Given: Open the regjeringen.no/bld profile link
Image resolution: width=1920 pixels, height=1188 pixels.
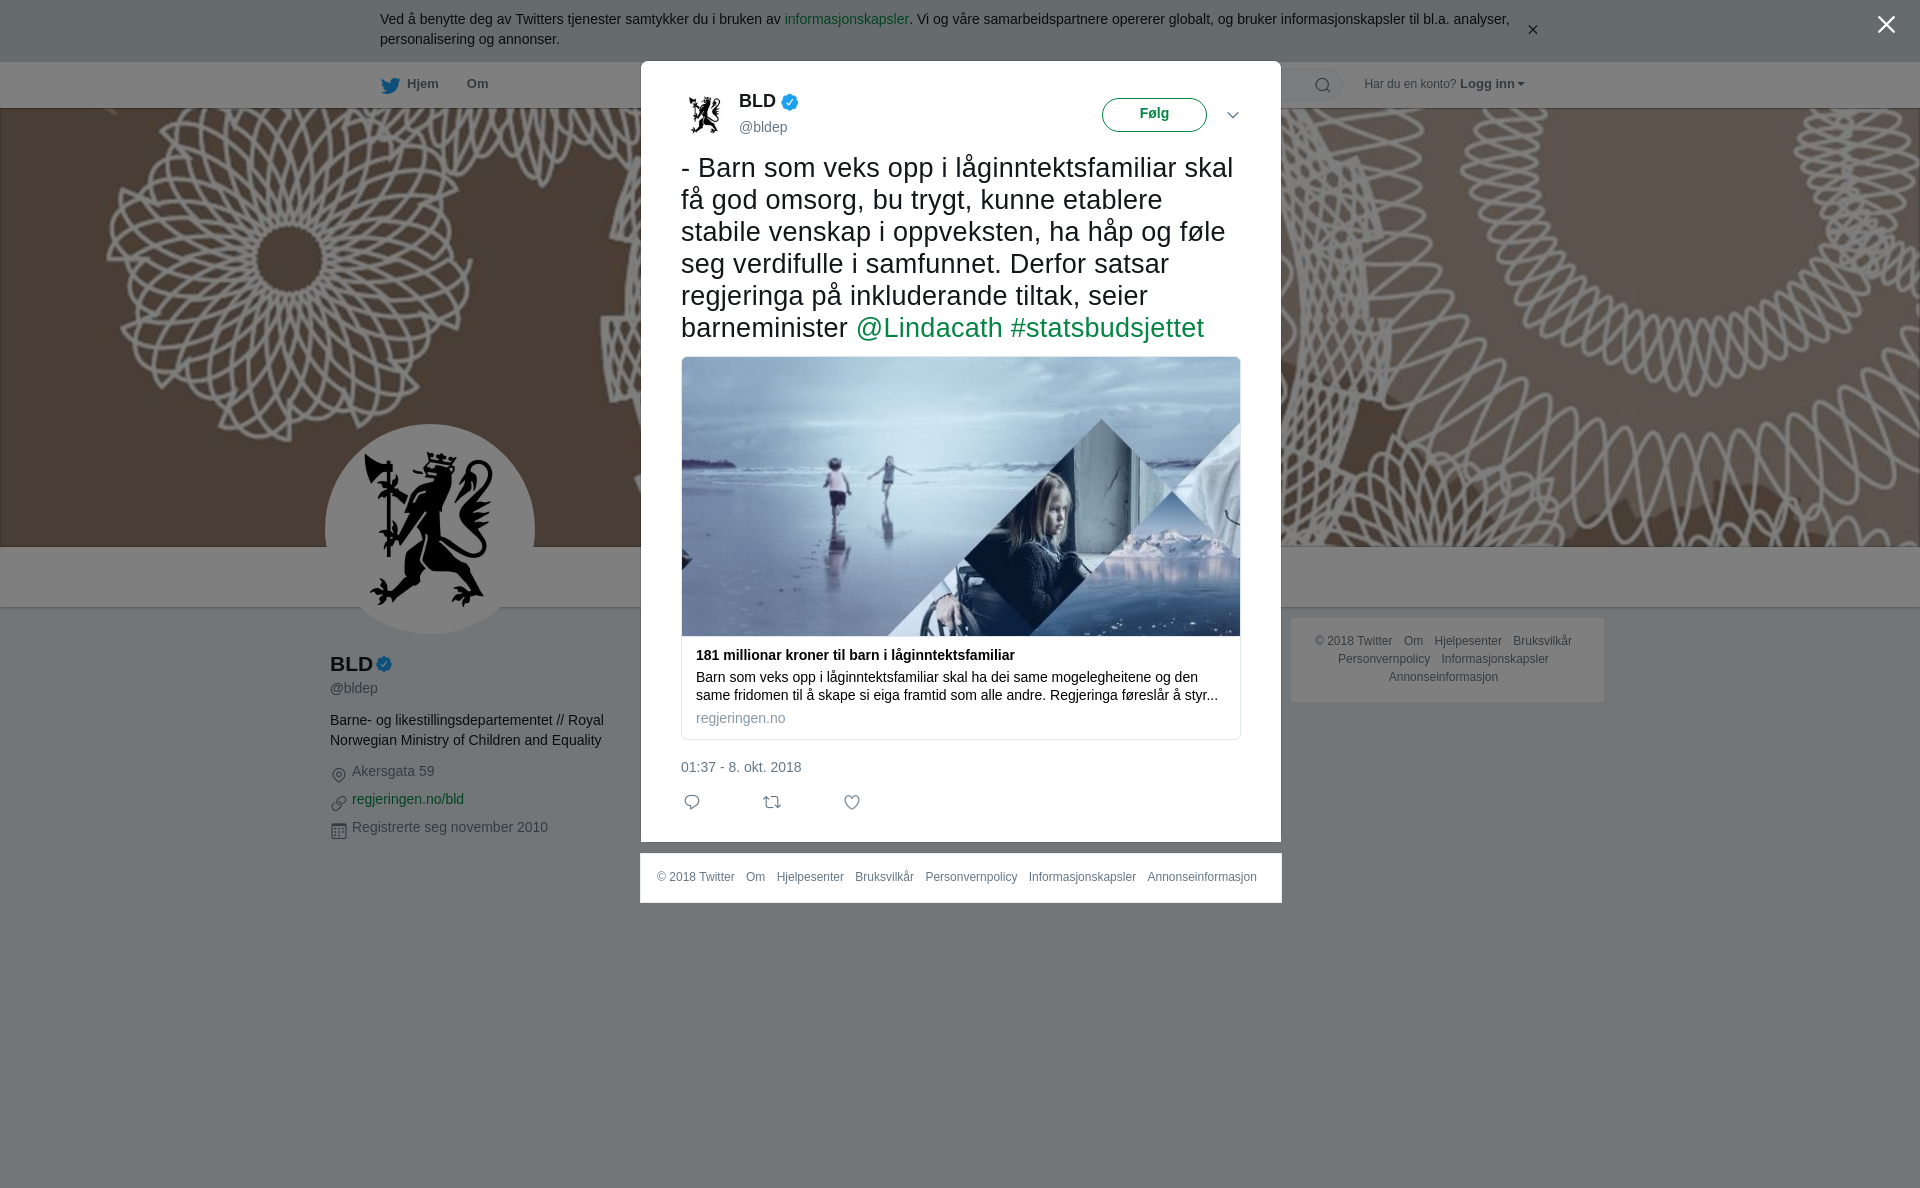Looking at the screenshot, I should (408, 799).
